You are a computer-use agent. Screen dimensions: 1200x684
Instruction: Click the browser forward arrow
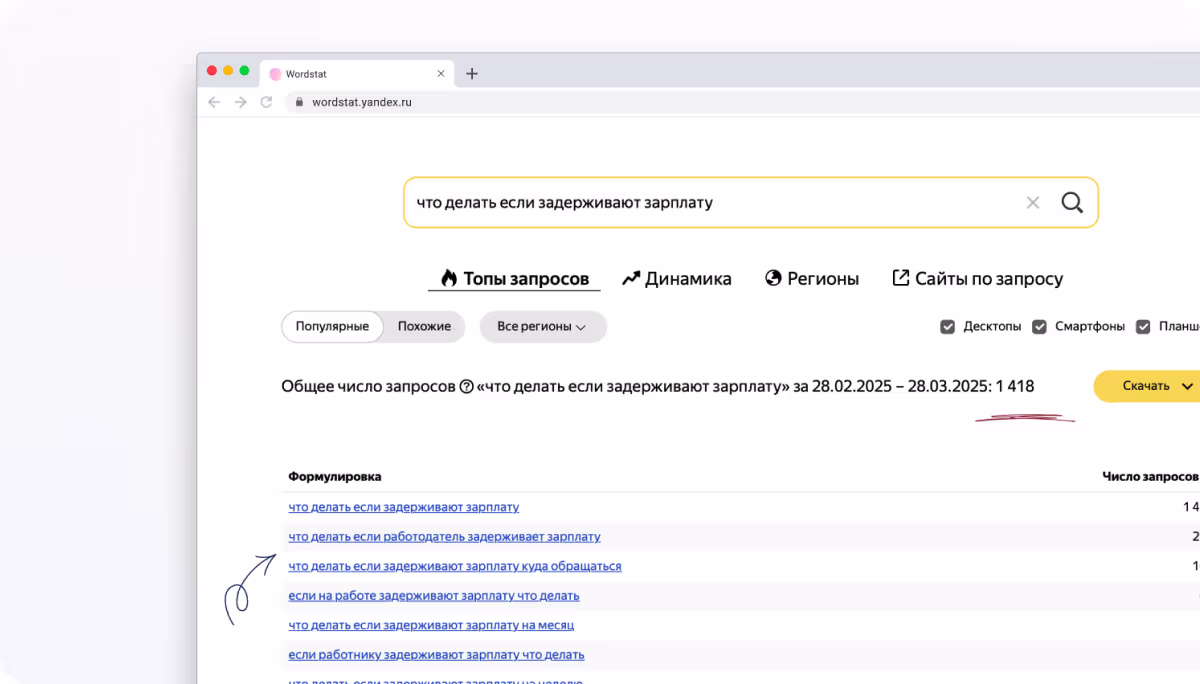(240, 102)
